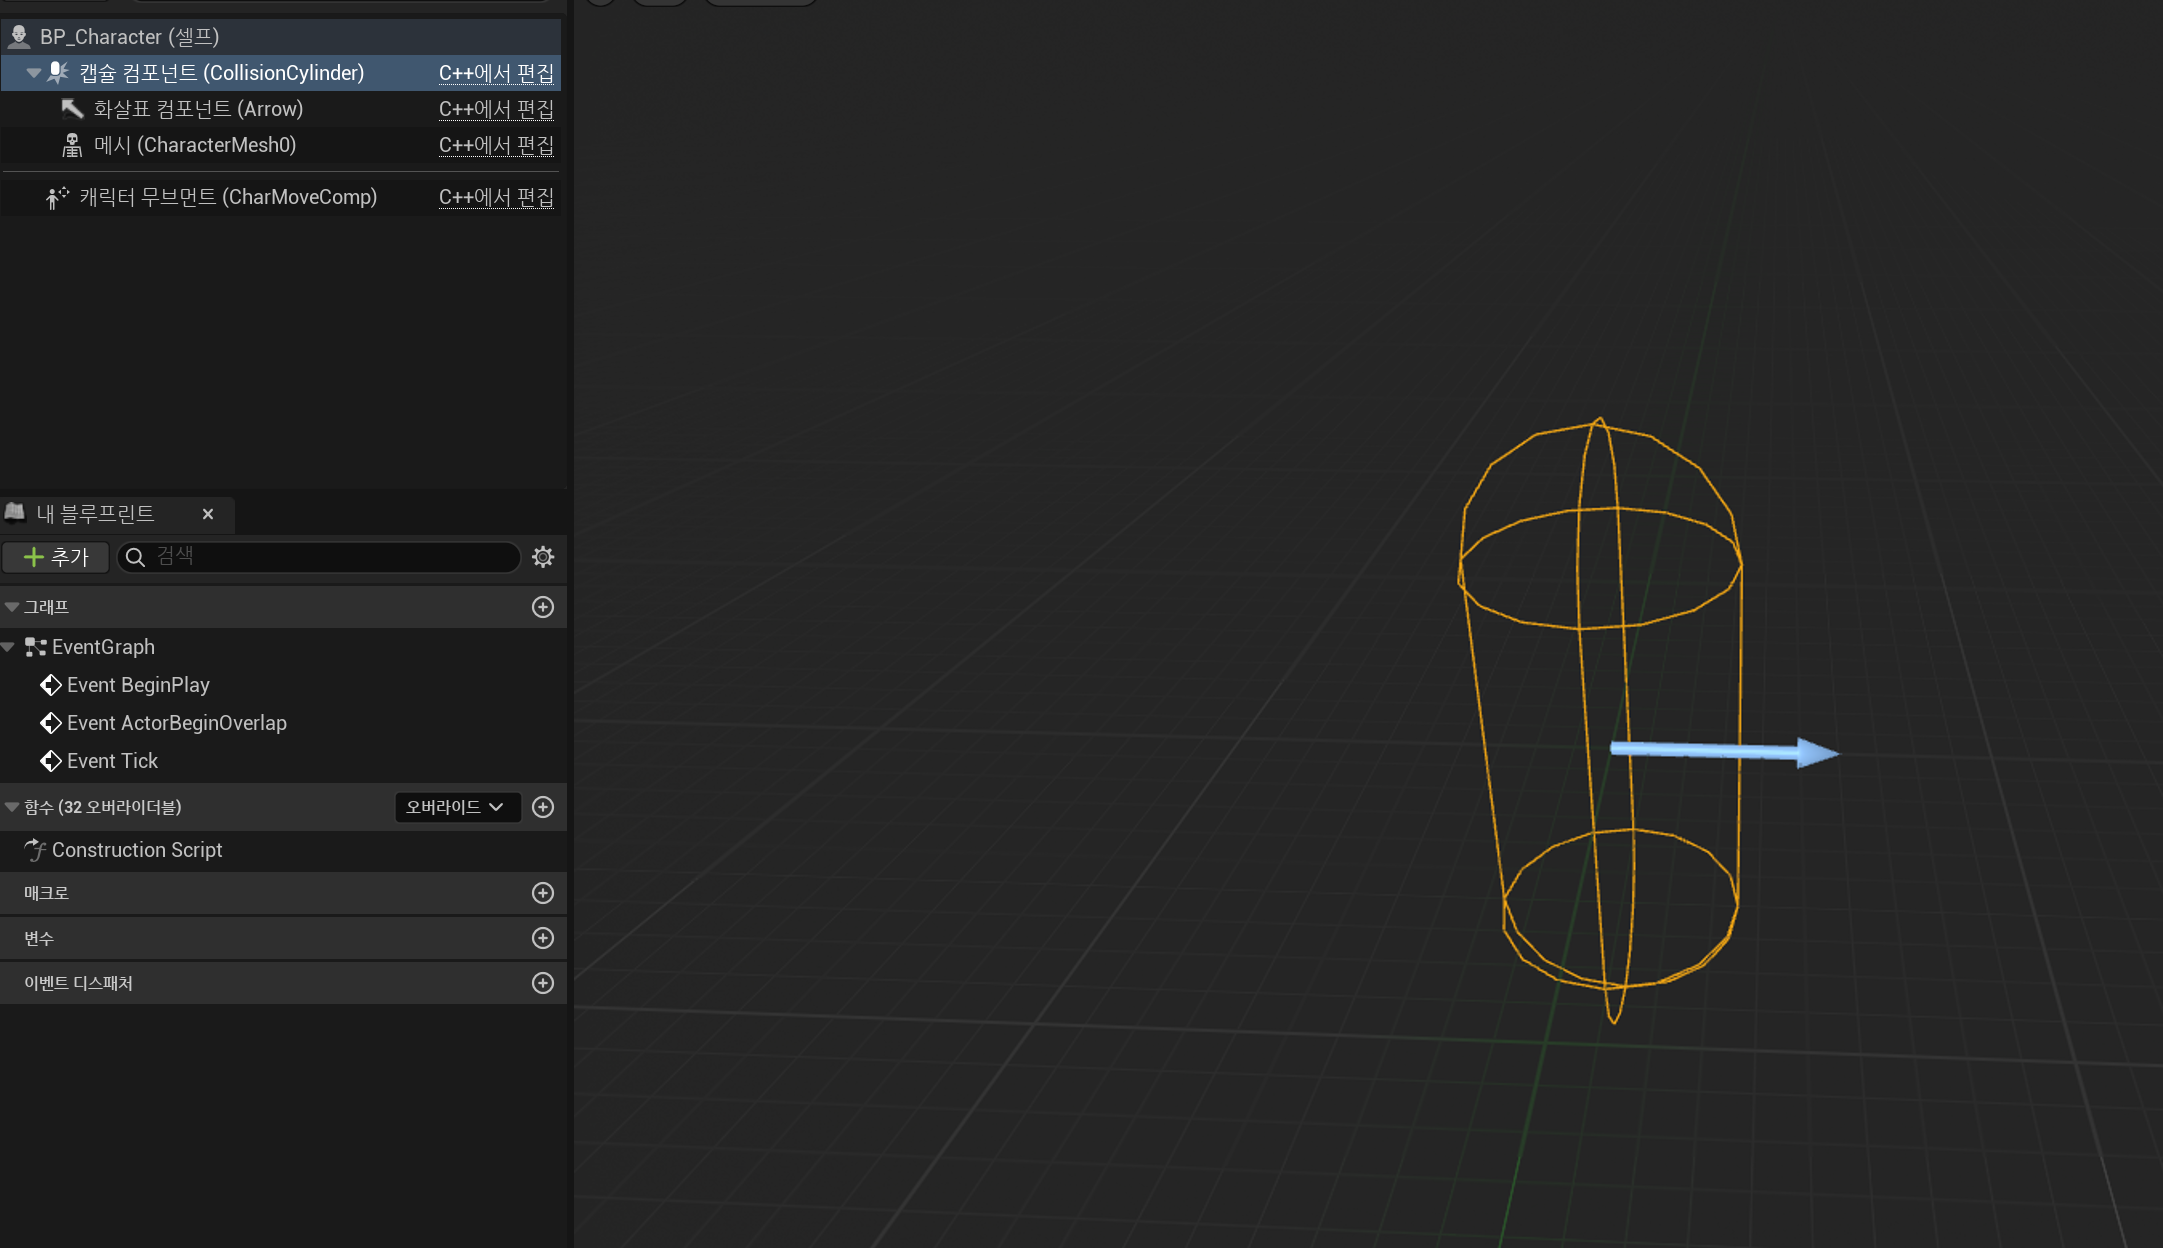Screen dimensions: 2163x1248
Task: Open My Blueprint settings gear
Action: point(543,557)
